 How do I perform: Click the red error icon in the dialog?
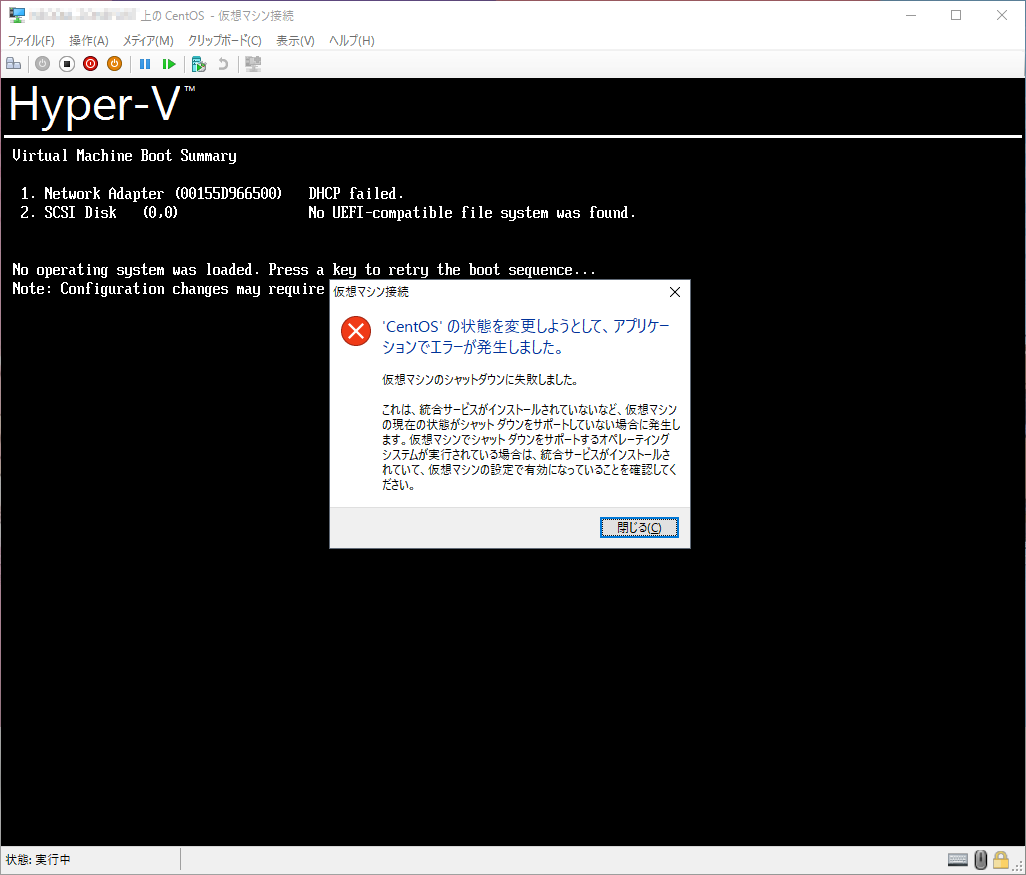(356, 331)
